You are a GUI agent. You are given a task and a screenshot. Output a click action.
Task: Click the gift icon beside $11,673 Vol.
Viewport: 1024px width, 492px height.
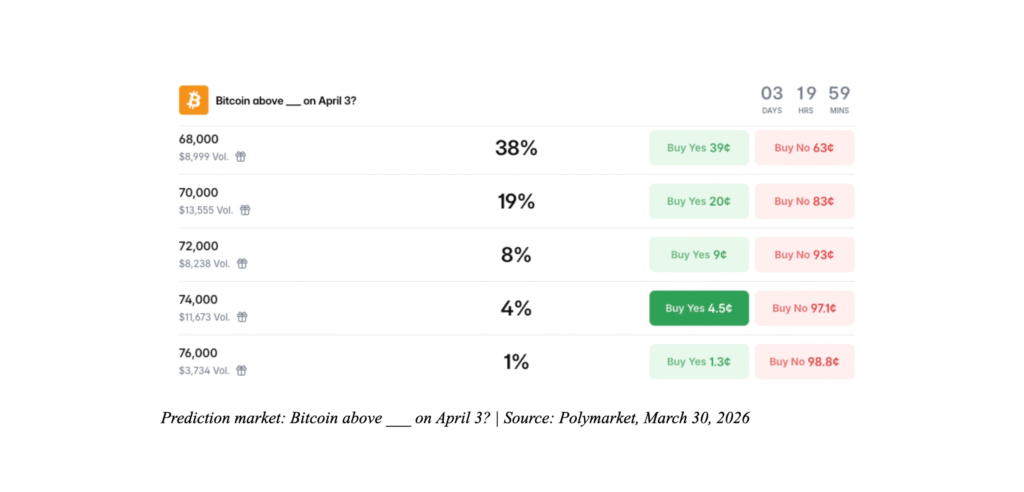point(242,317)
